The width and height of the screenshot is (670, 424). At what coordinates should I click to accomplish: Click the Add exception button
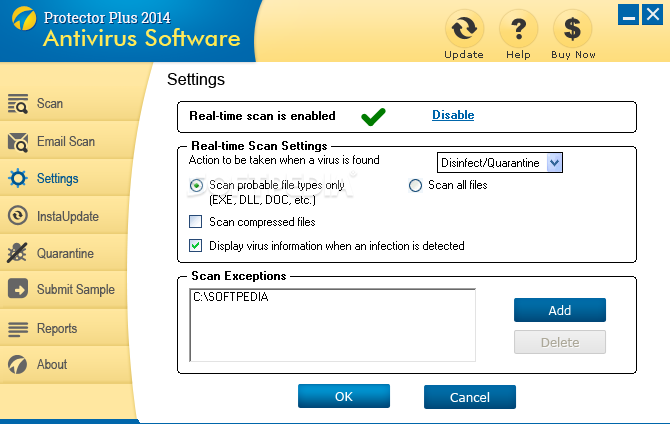click(560, 310)
